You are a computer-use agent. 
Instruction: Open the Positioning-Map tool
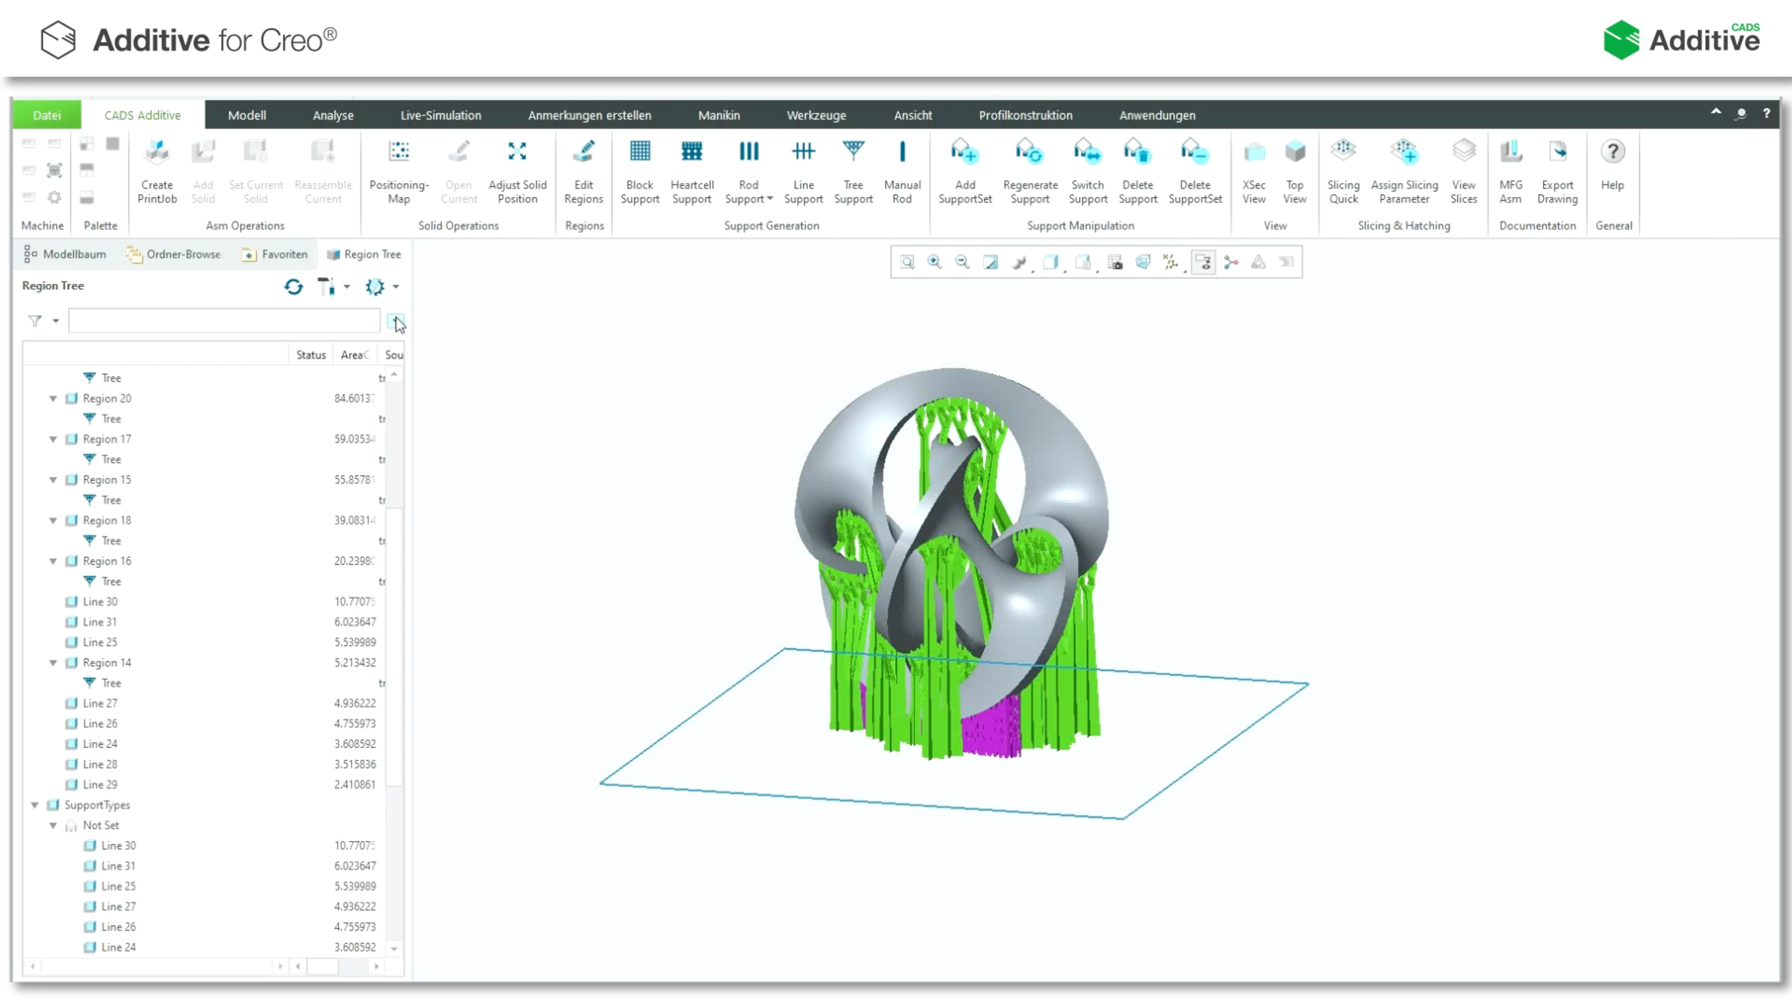point(398,171)
